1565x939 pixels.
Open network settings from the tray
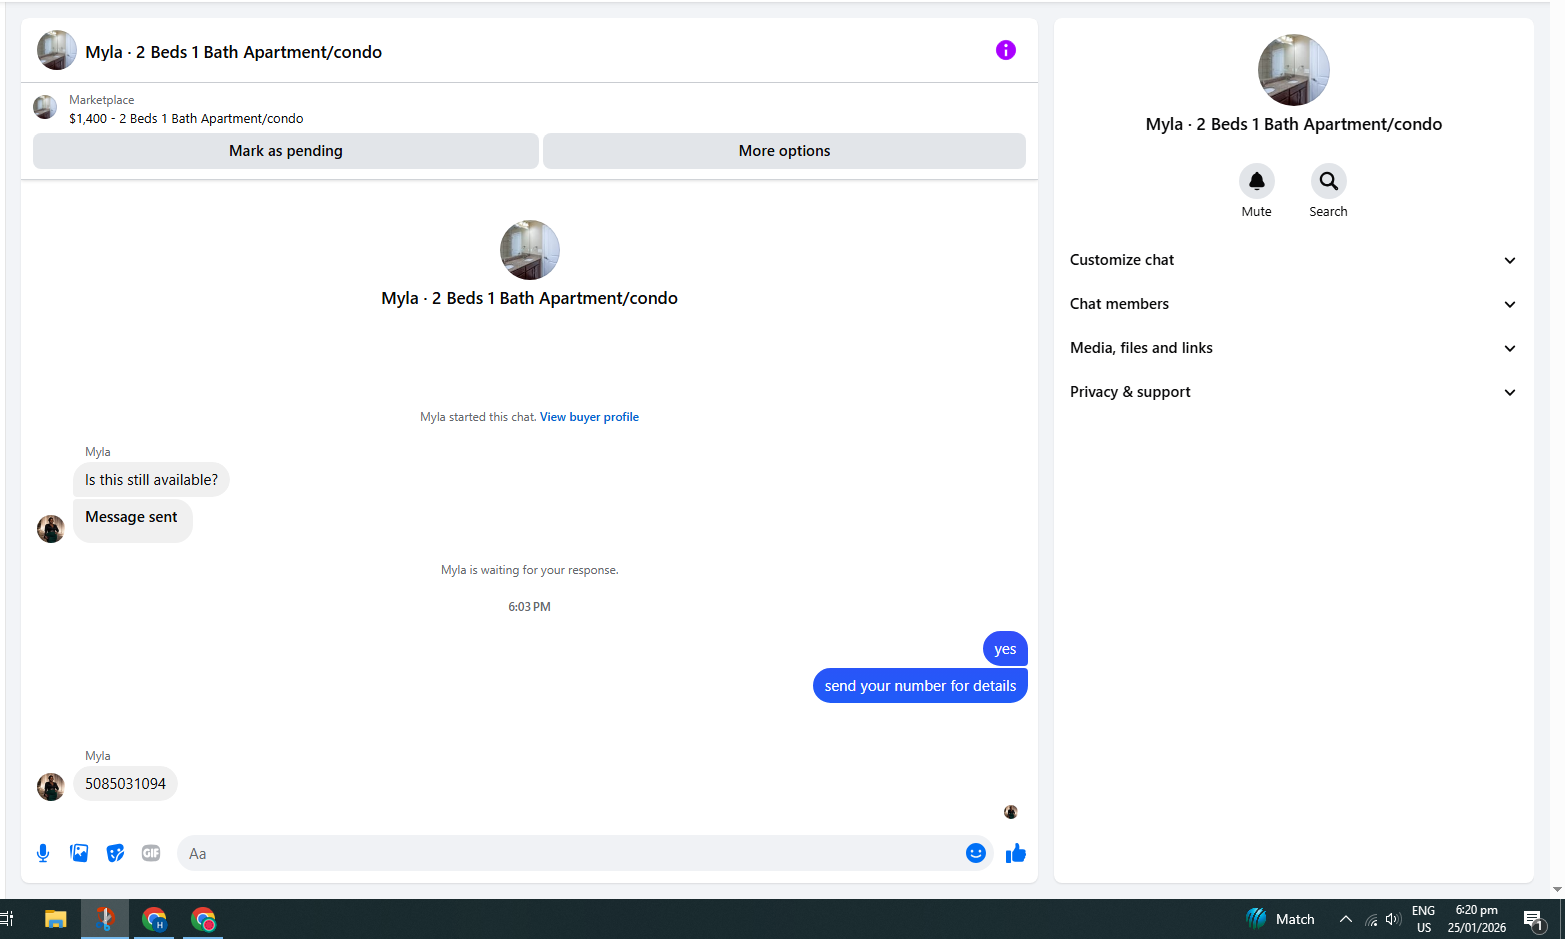coord(1371,919)
